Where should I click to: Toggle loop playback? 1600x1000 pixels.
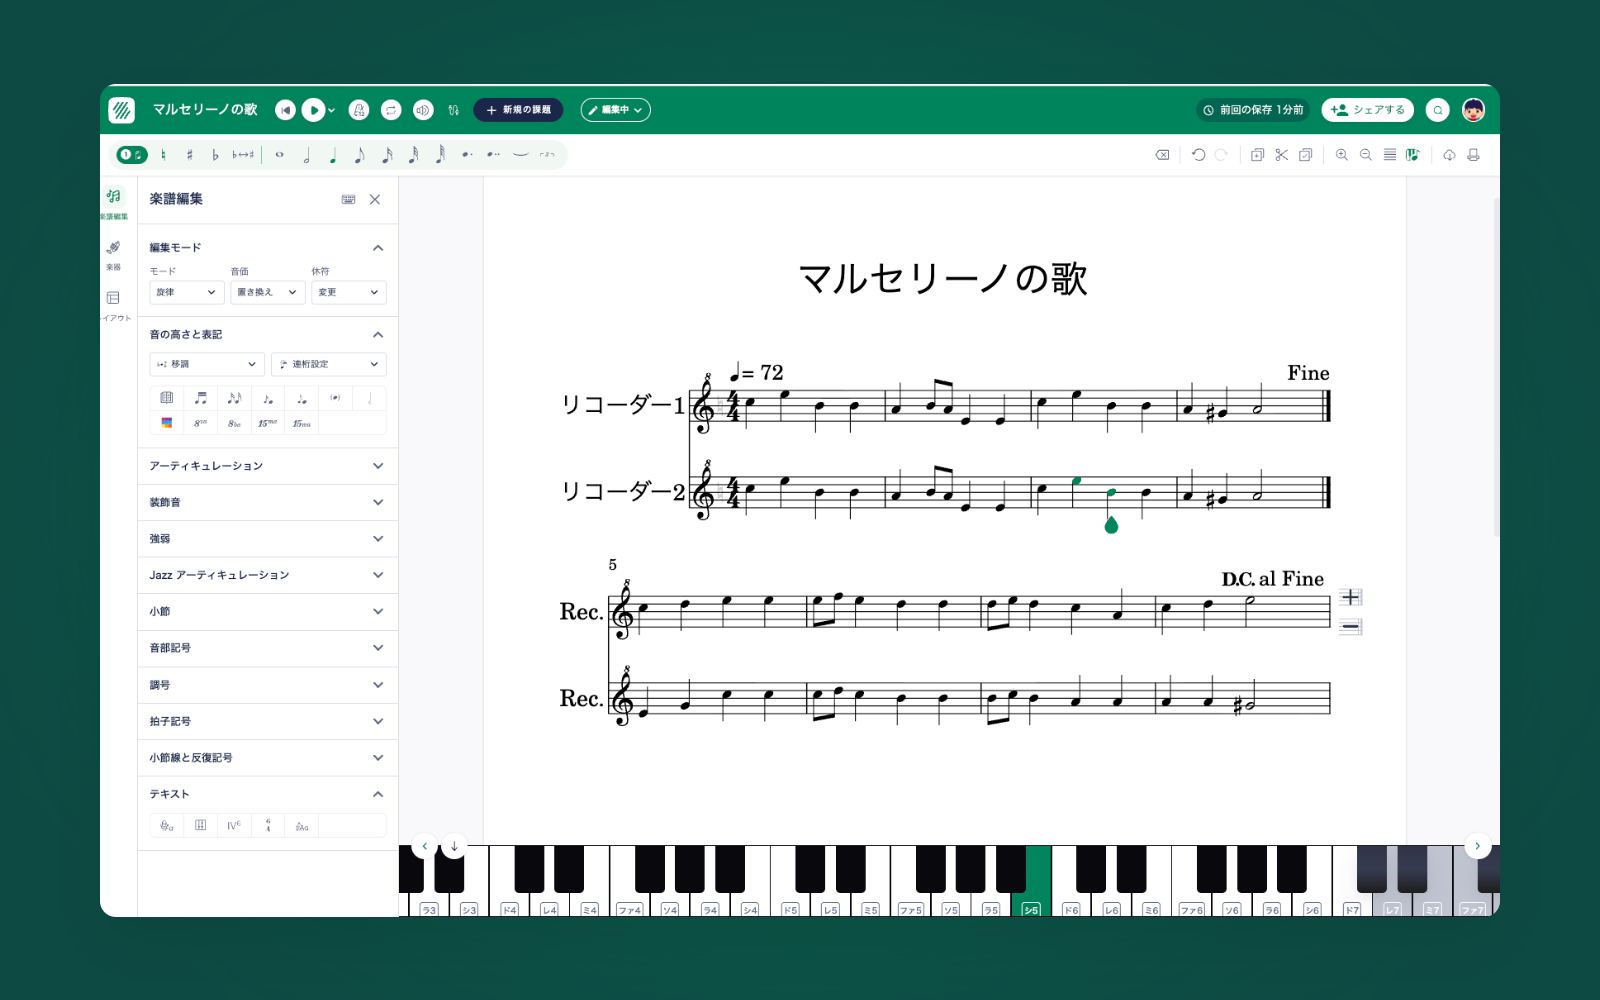(x=391, y=110)
